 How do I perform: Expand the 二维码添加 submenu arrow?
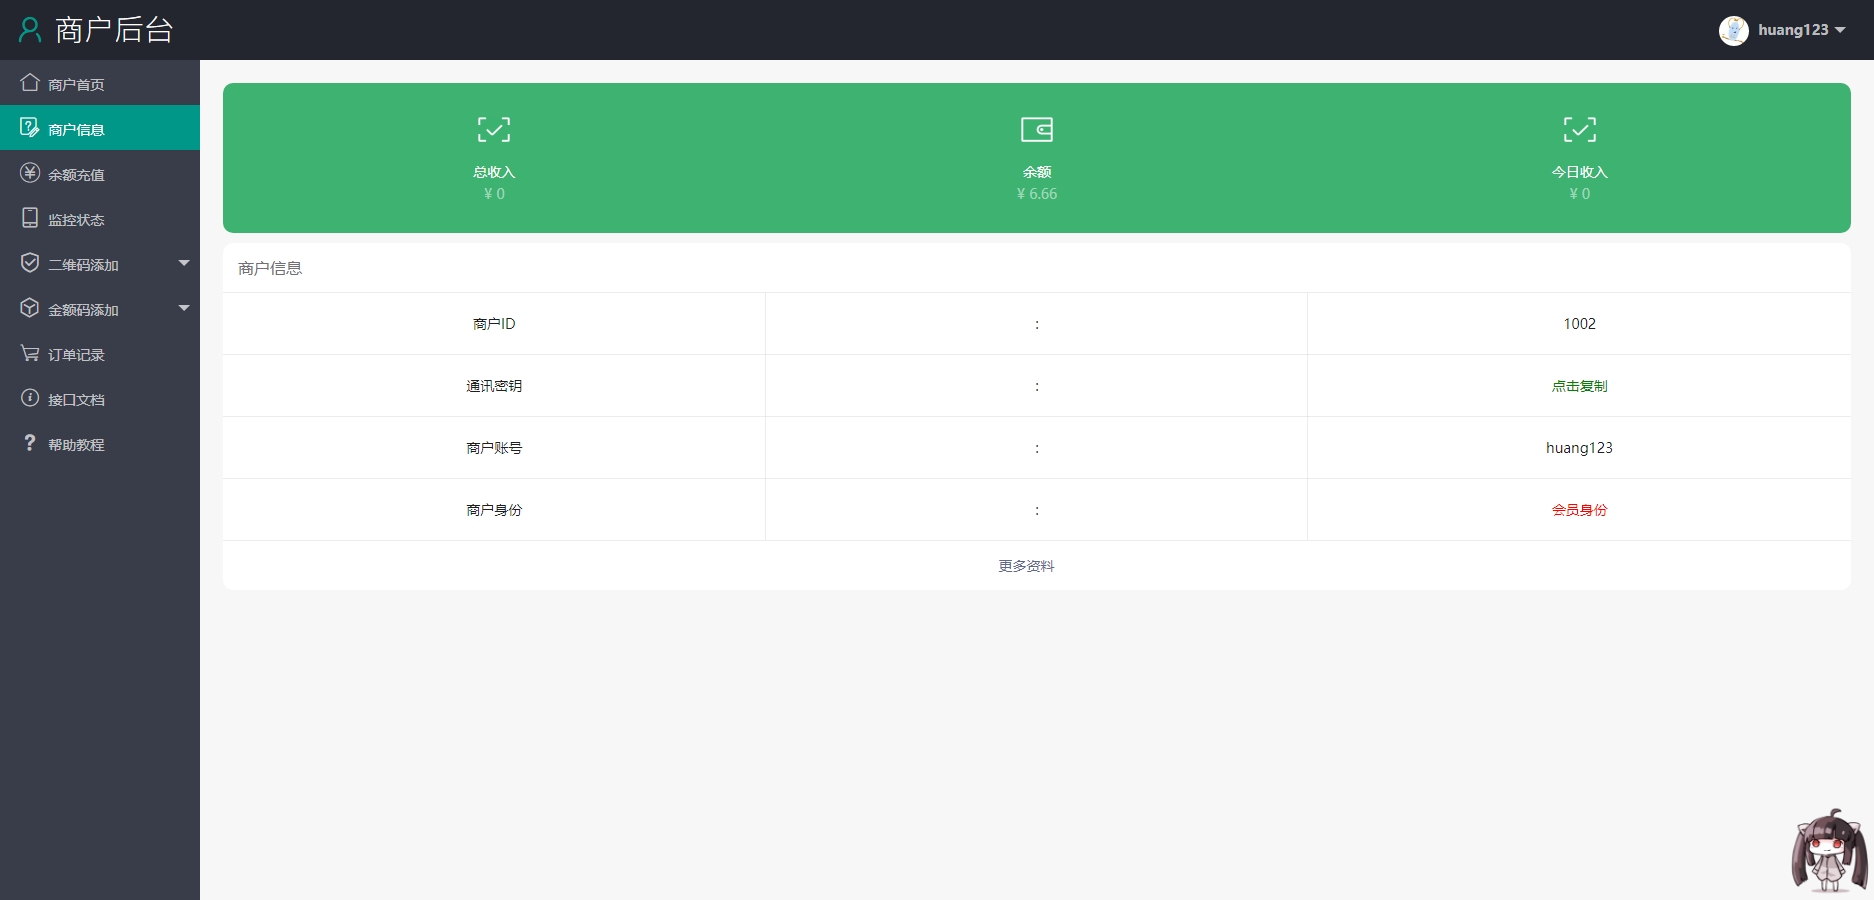coord(184,263)
